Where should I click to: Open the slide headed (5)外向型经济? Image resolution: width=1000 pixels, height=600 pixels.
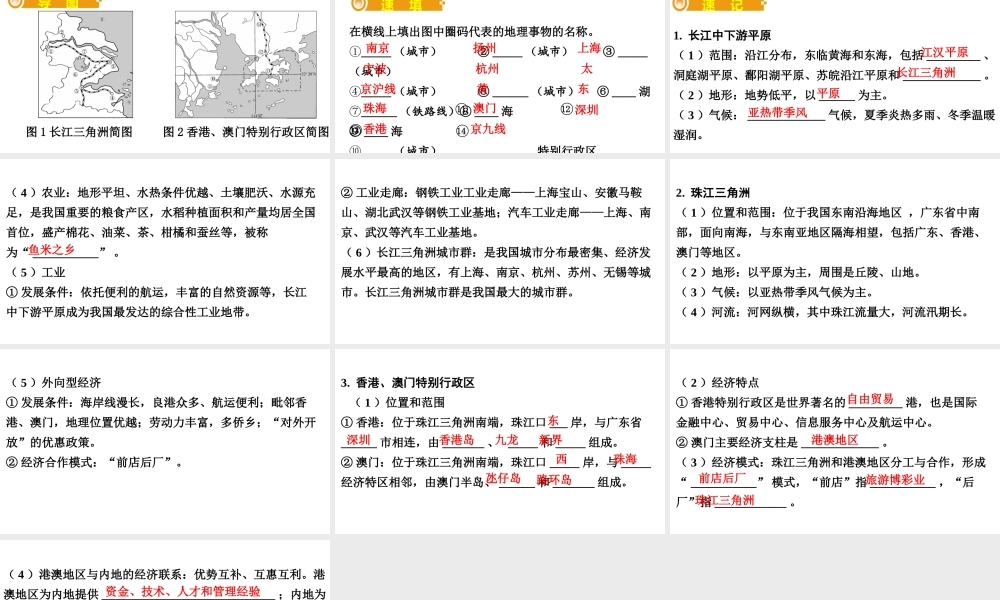click(165, 441)
